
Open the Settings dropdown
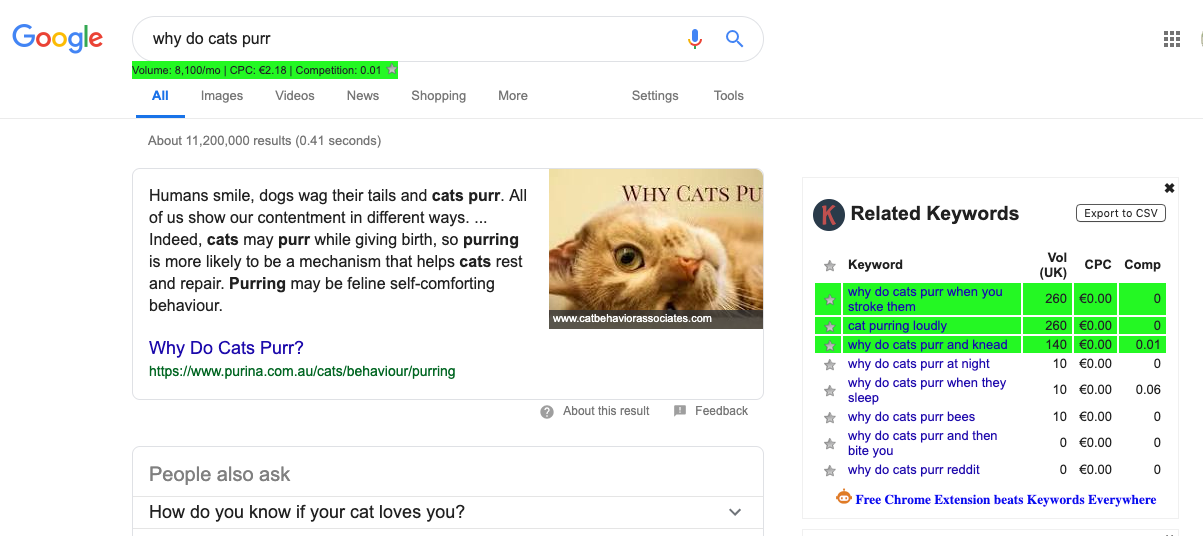pos(655,96)
